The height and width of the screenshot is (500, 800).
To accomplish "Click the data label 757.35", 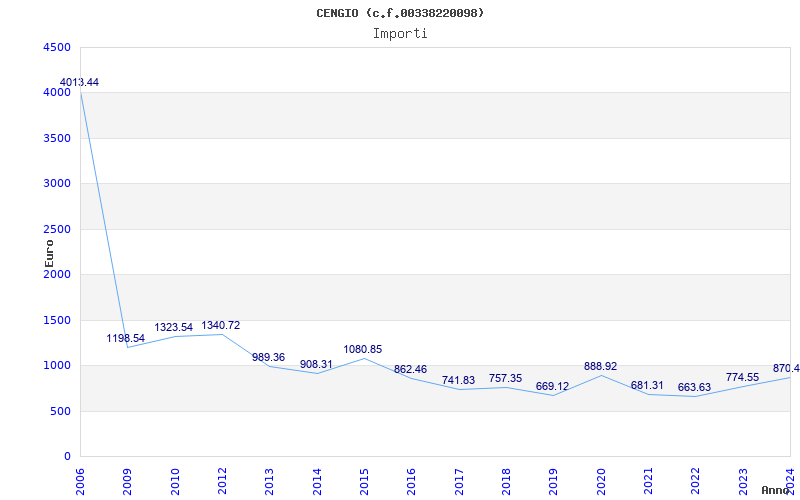I will [x=505, y=379].
